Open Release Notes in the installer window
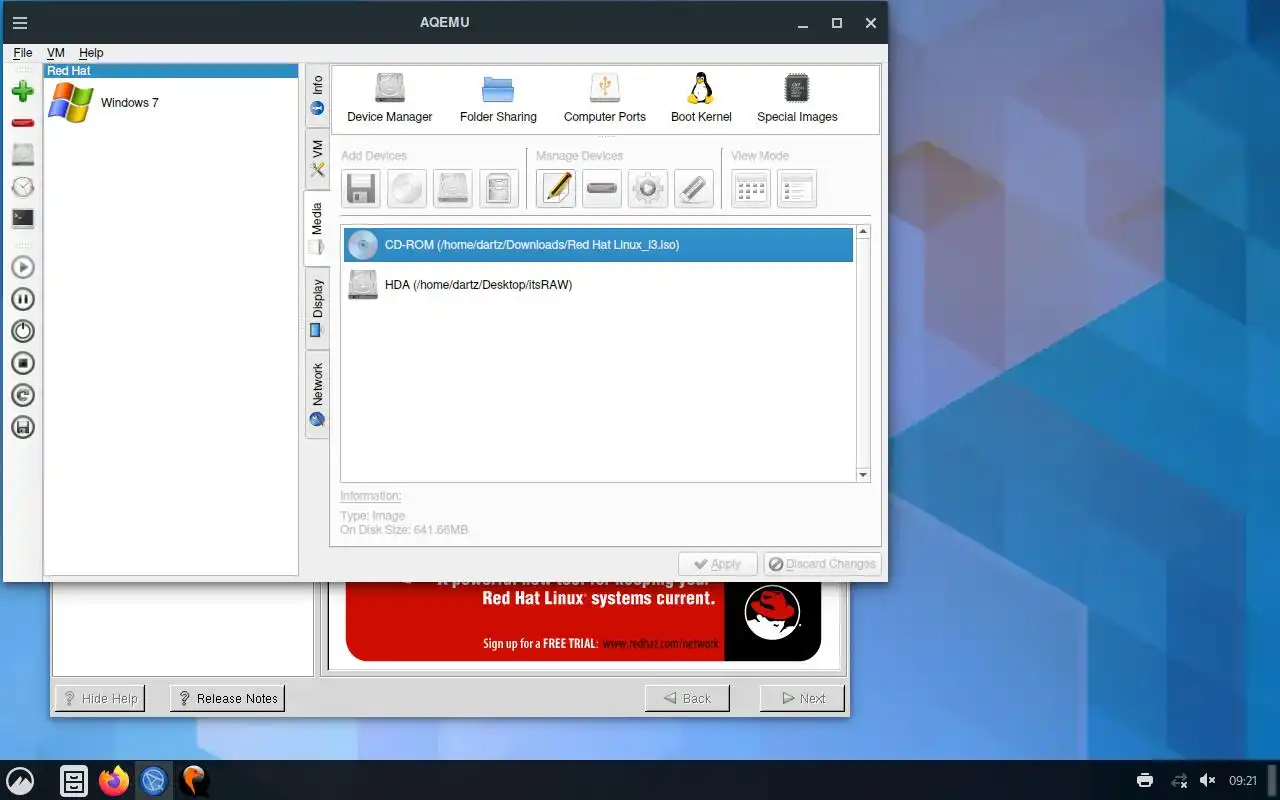 pos(227,698)
